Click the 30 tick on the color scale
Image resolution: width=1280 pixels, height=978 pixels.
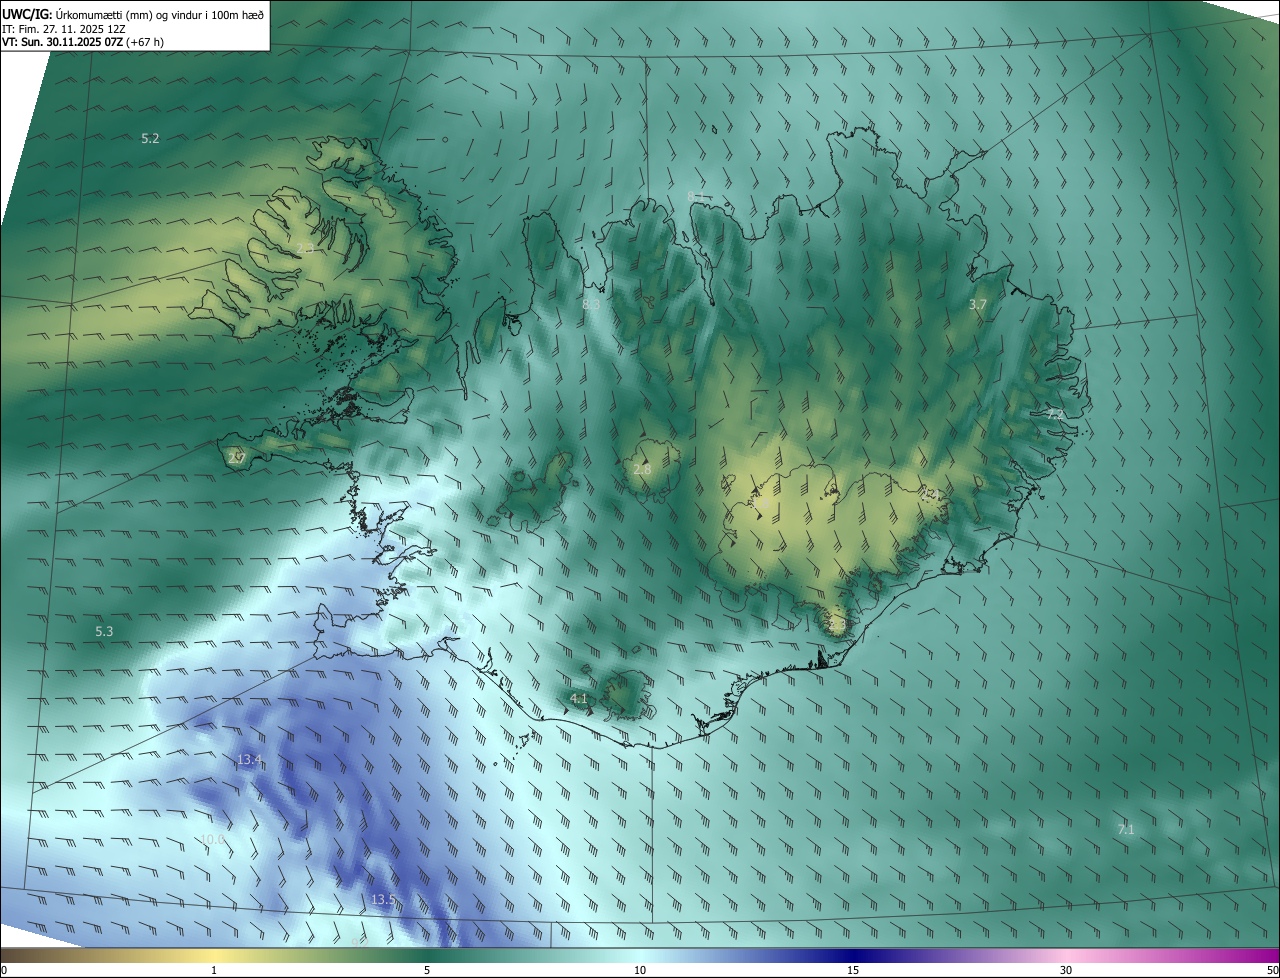coord(1066,970)
